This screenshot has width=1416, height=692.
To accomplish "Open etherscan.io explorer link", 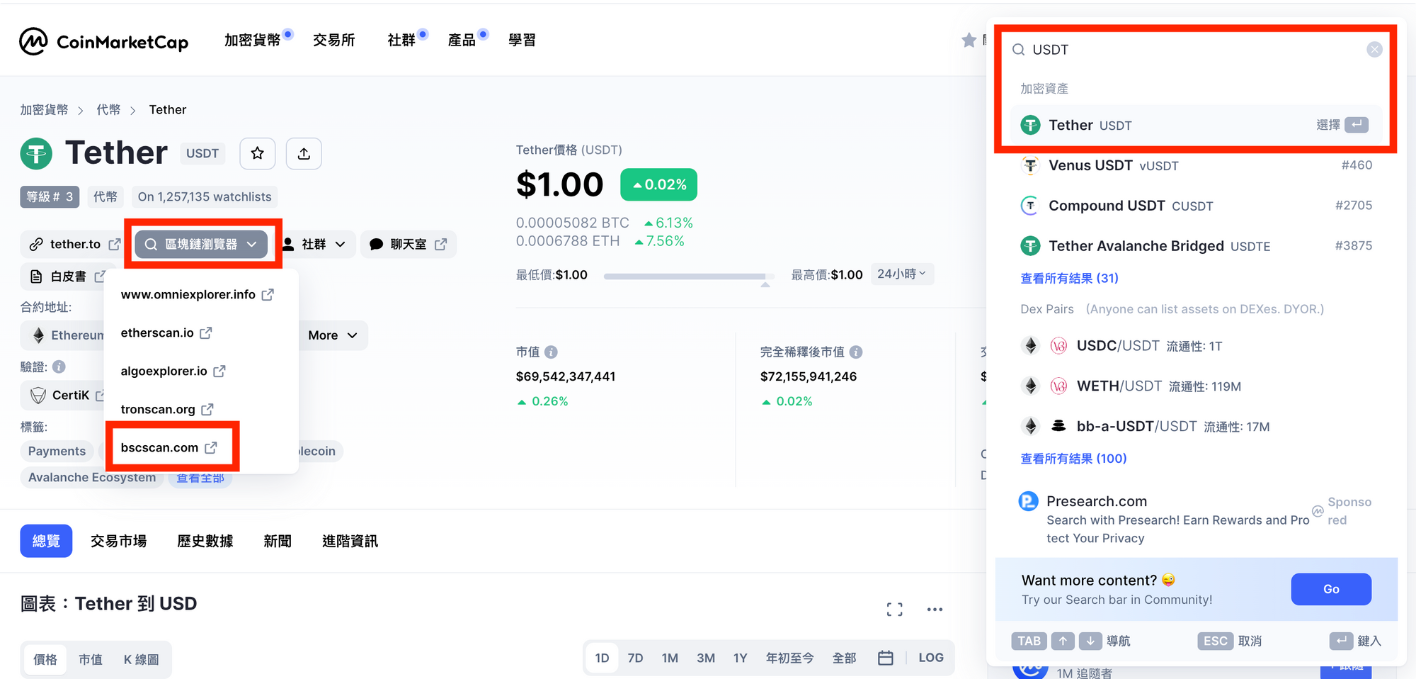I will [x=166, y=333].
